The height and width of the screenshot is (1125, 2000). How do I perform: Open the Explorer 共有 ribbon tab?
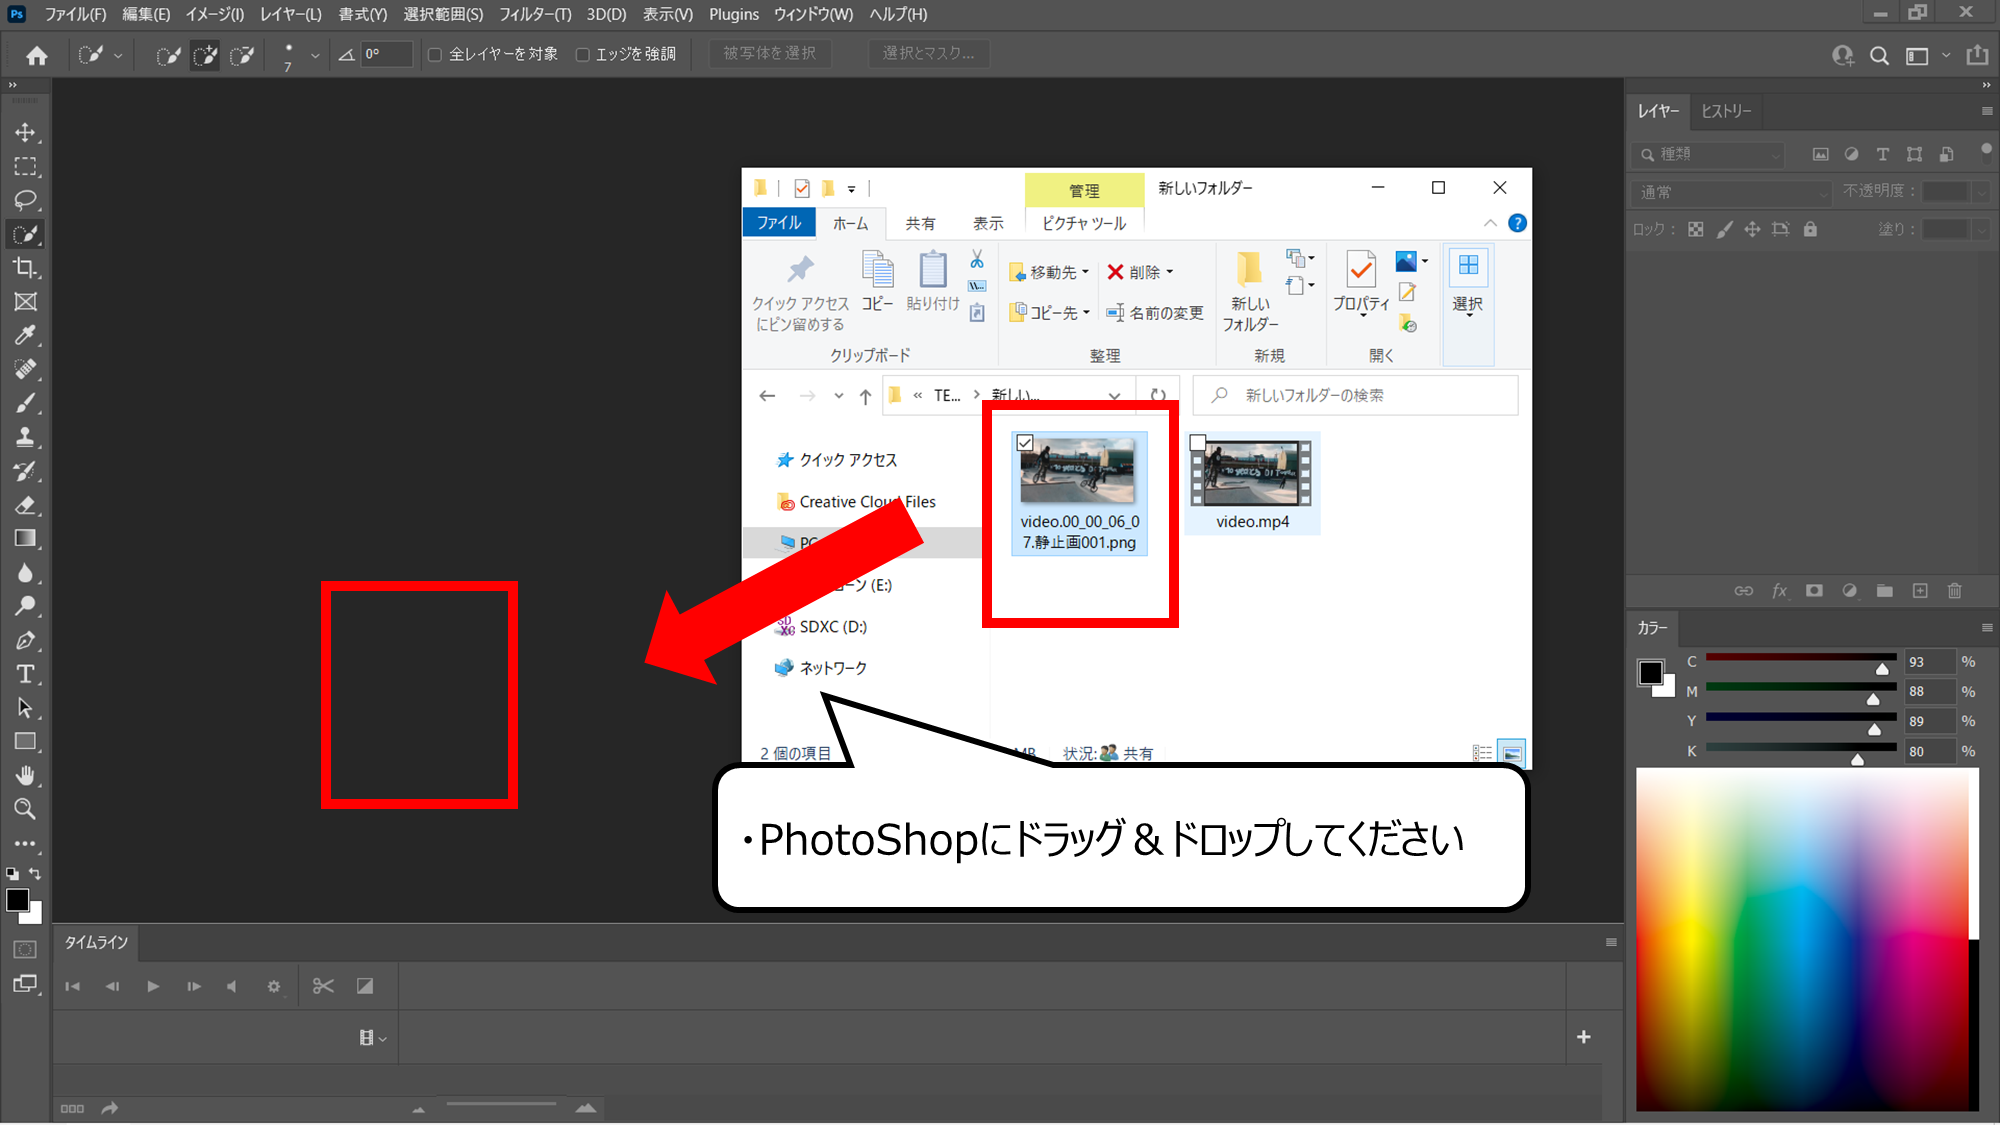[x=920, y=223]
